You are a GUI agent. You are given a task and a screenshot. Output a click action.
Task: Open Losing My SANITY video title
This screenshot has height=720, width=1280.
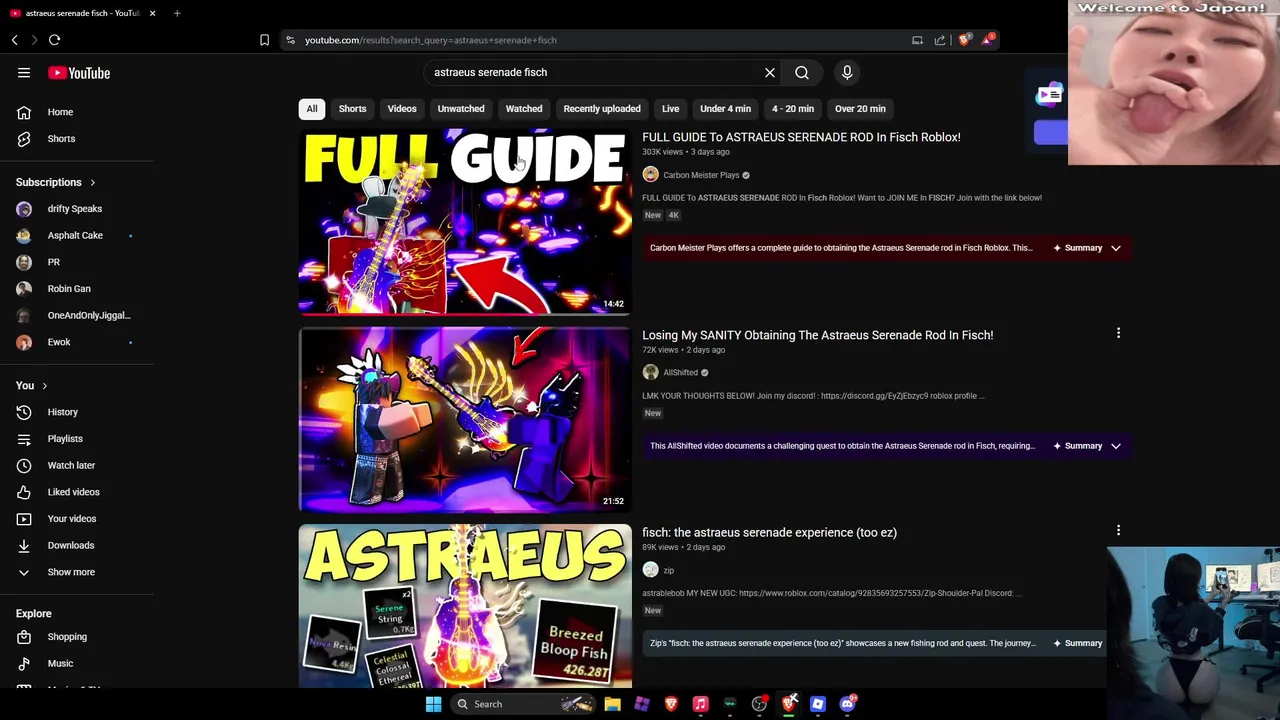(x=817, y=335)
